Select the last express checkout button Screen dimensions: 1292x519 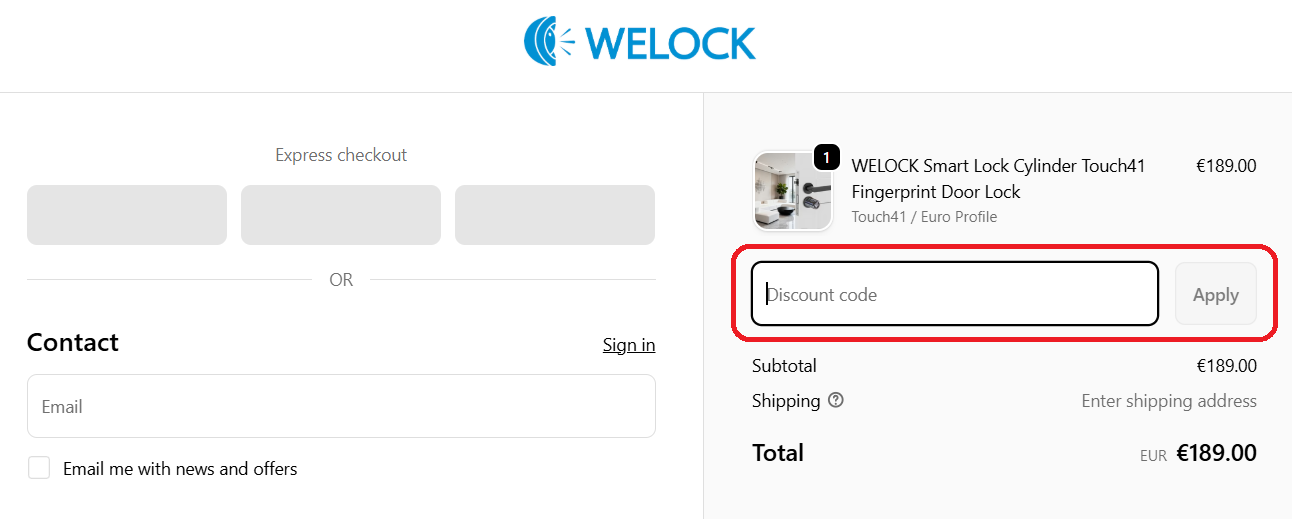pos(555,215)
